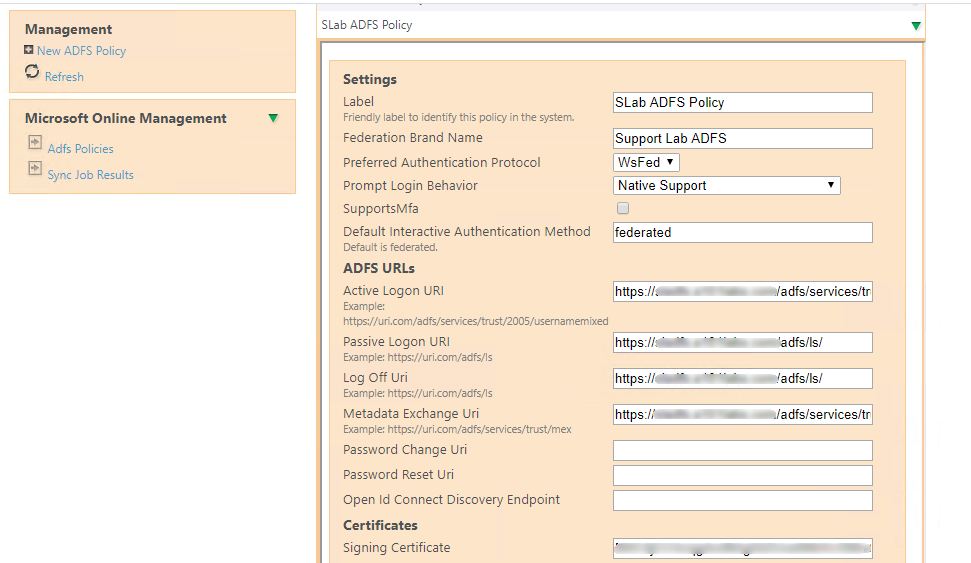Open the Sync Job Results menu item
The height and width of the screenshot is (563, 971).
(91, 175)
